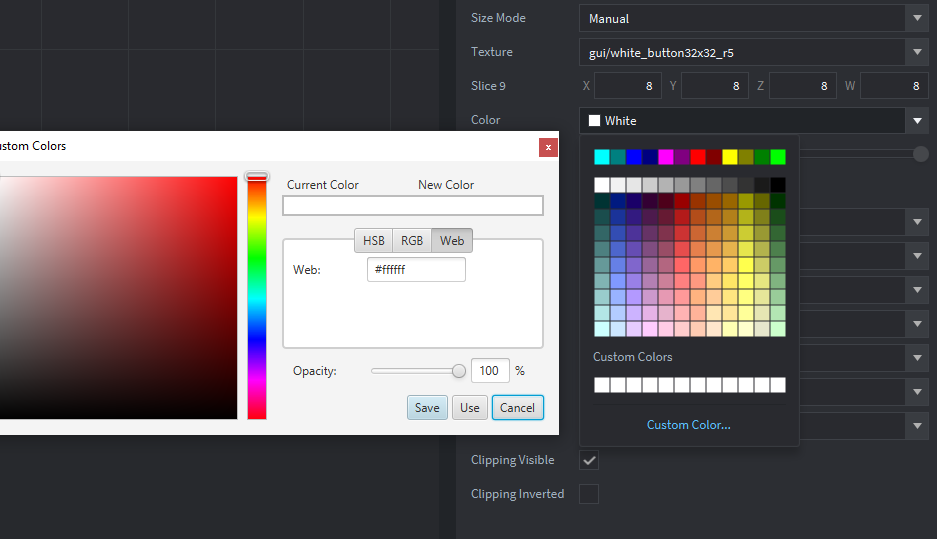Click the Save button
937x539 pixels.
coord(427,408)
